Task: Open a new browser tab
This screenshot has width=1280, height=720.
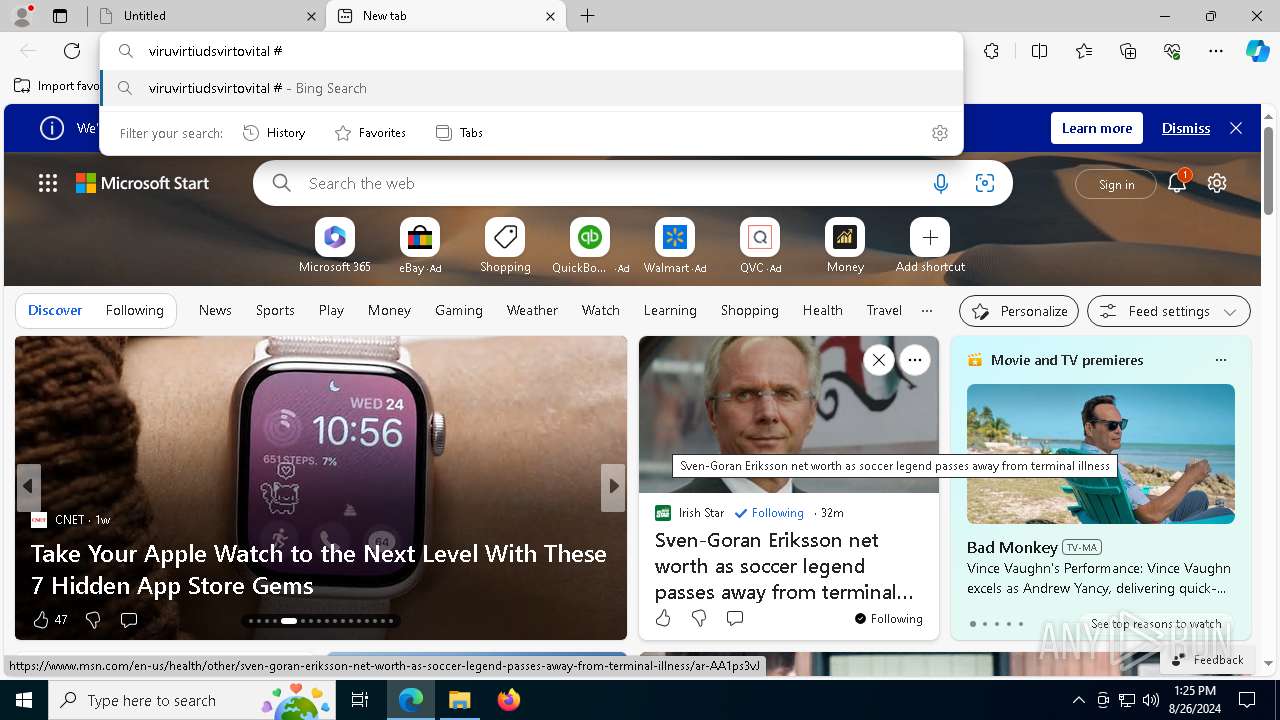Action: [588, 16]
